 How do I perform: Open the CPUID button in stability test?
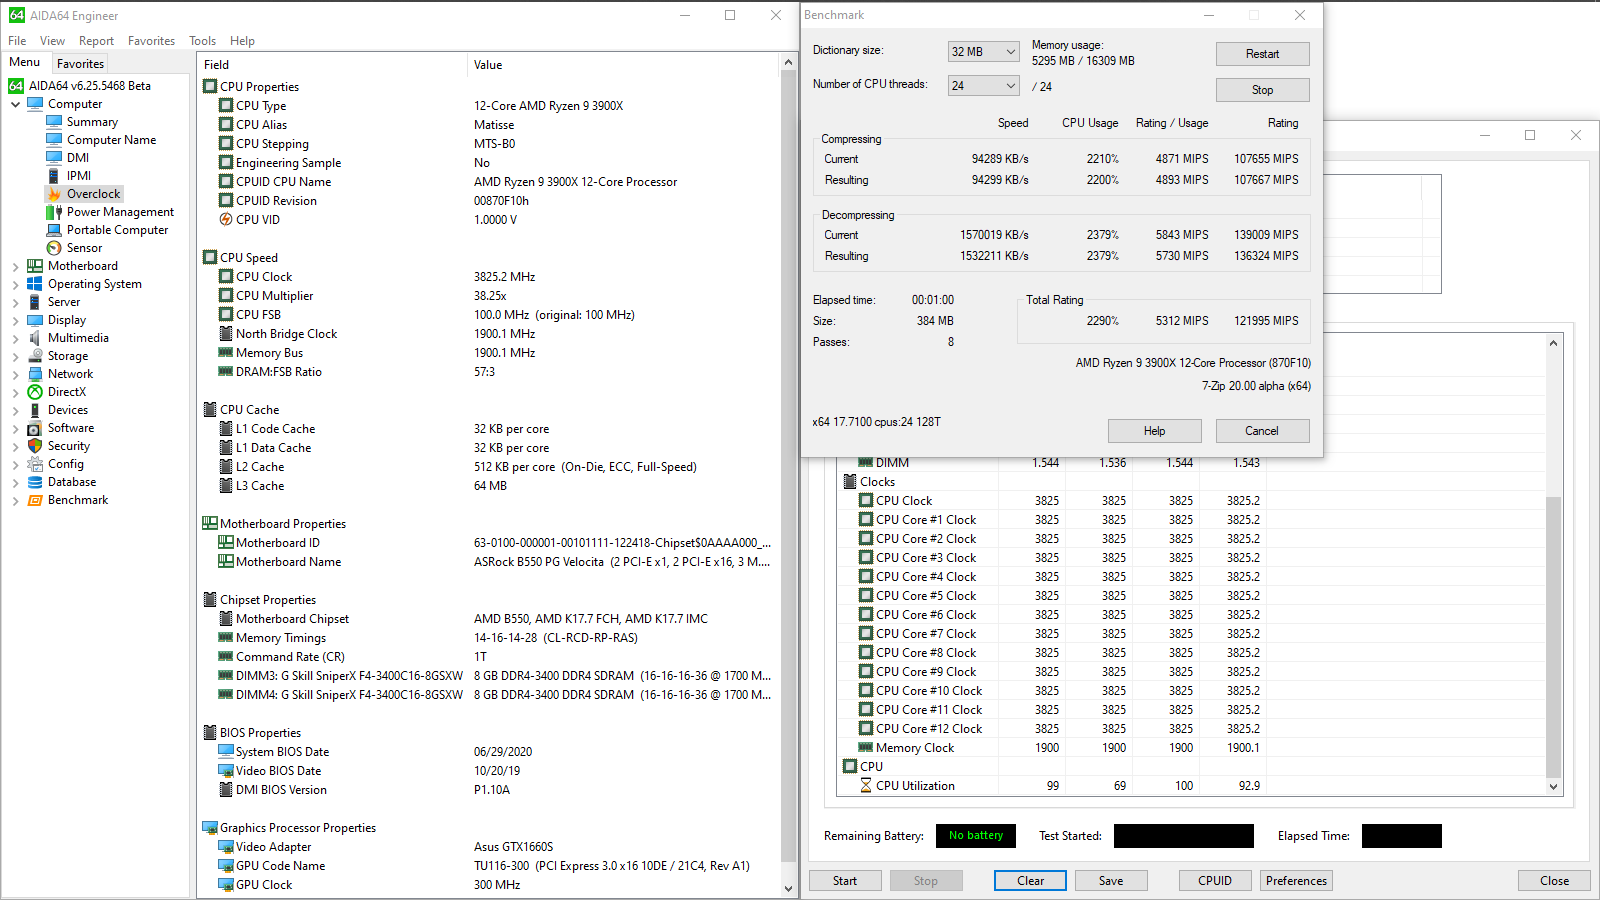[x=1215, y=881]
